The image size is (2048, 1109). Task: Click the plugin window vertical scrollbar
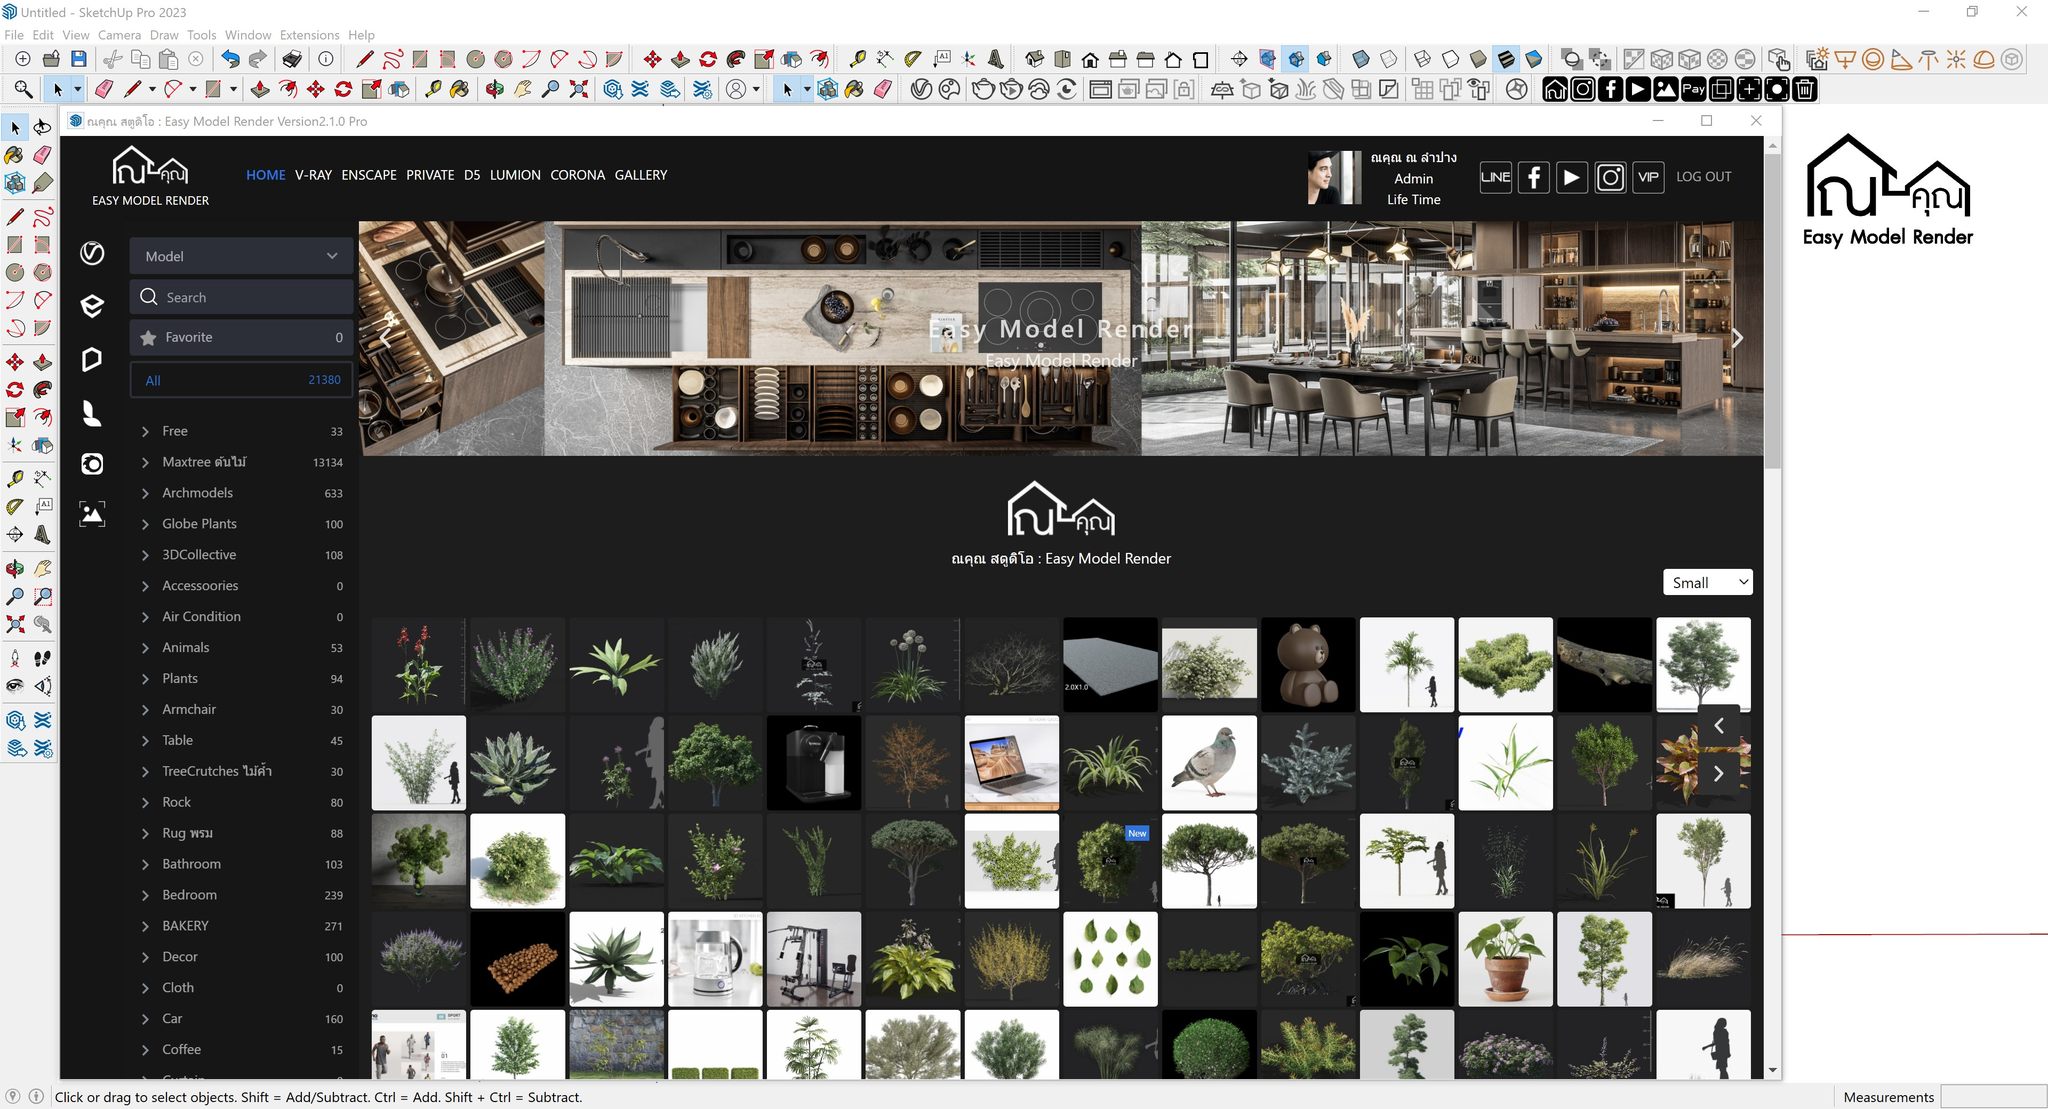(x=1773, y=310)
